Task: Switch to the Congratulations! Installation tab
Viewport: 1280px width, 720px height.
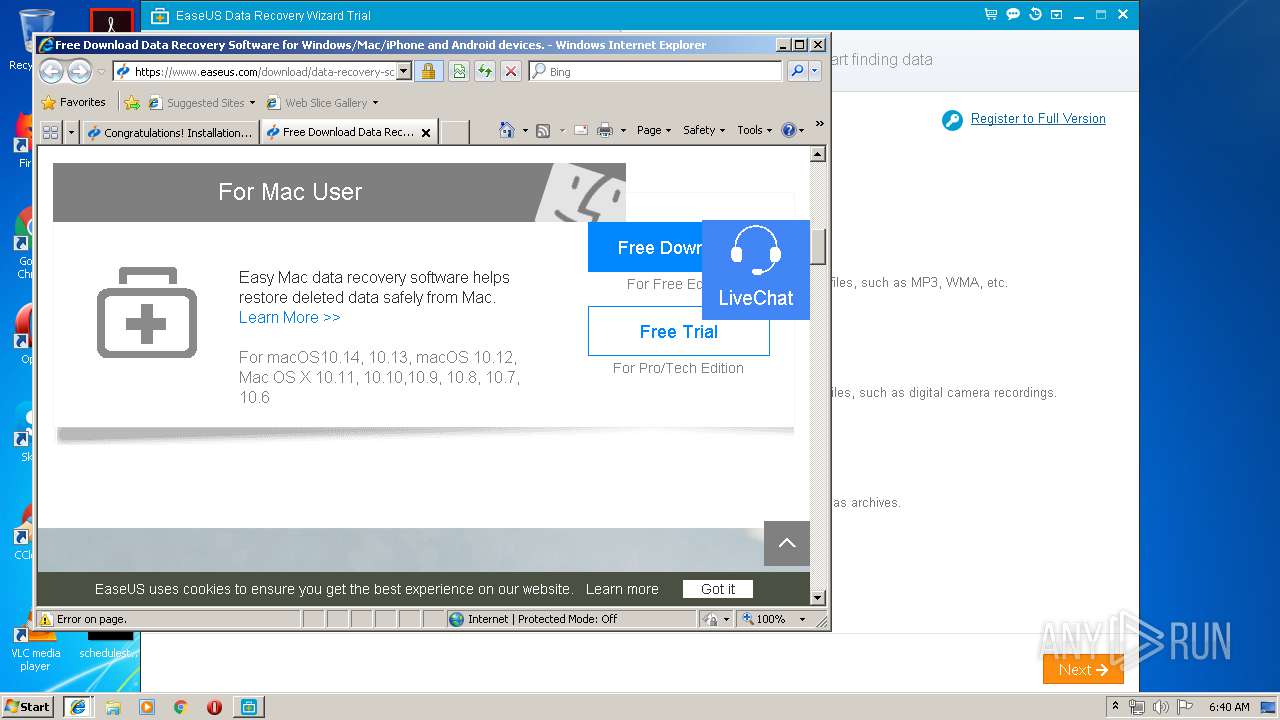Action: pyautogui.click(x=170, y=132)
